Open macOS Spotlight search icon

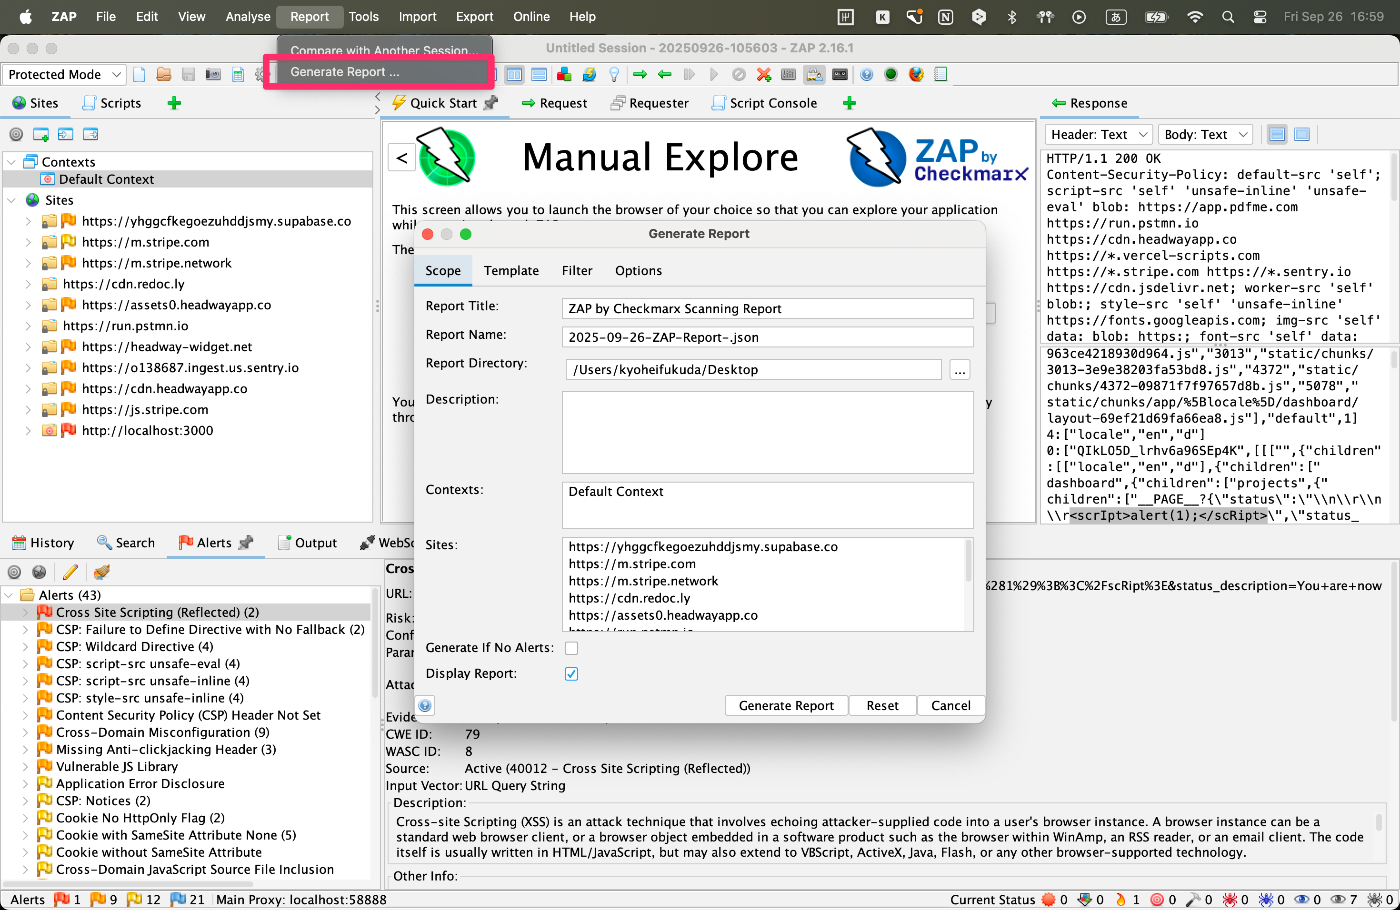point(1228,17)
